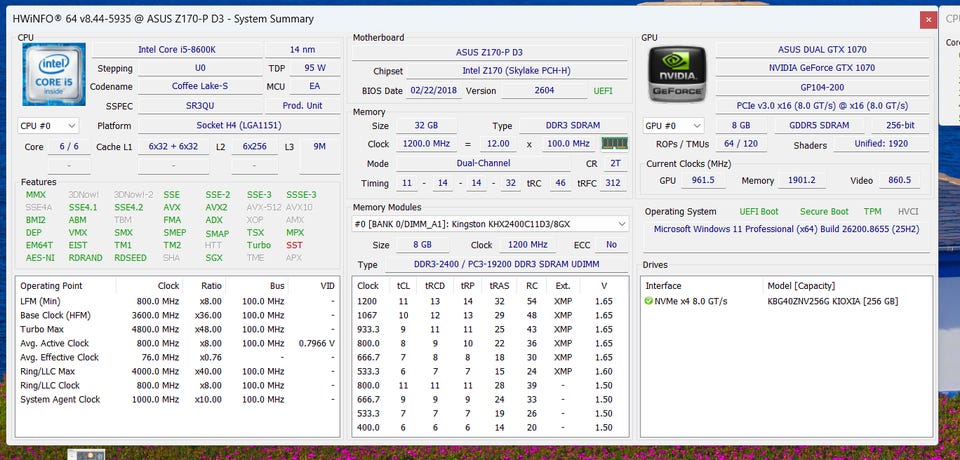Open the CPU #0 selector dropdown
The height and width of the screenshot is (460, 960).
point(48,126)
